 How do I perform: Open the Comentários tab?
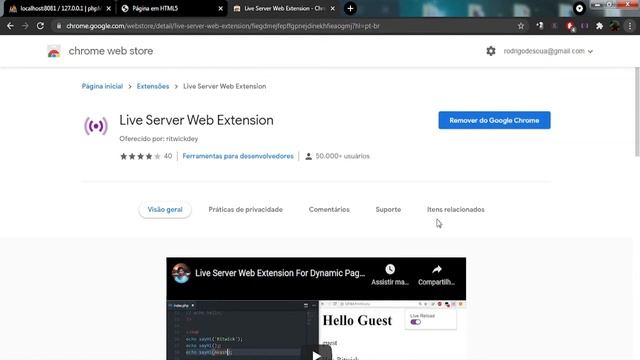(x=329, y=210)
